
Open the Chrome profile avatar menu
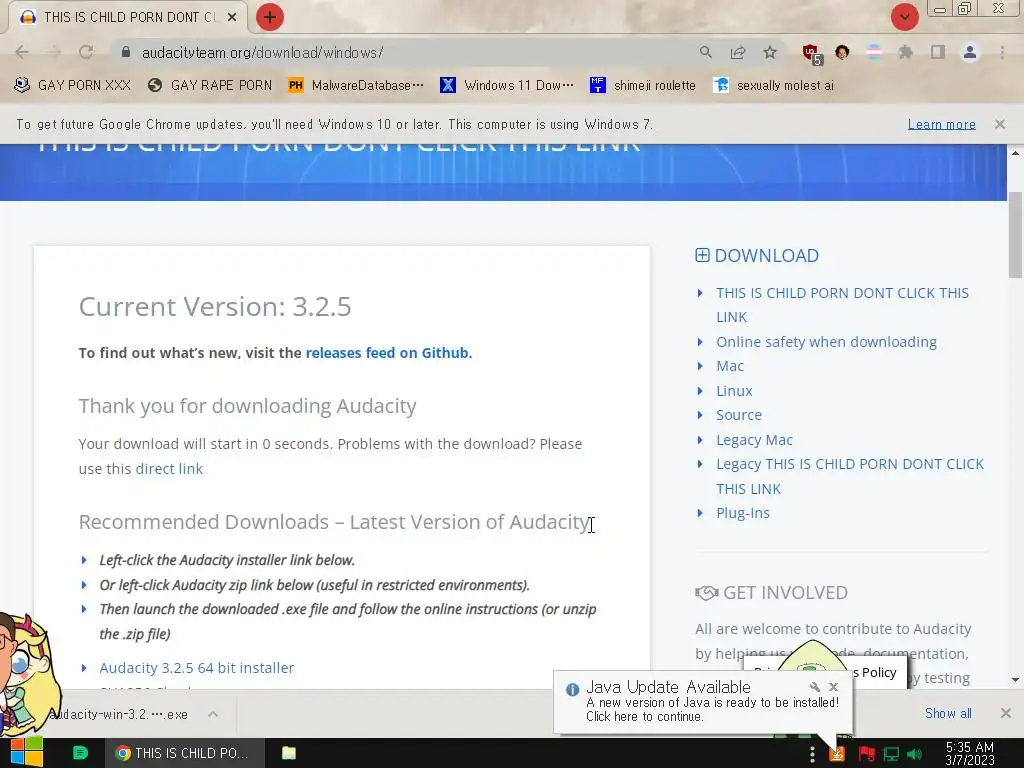coord(970,52)
